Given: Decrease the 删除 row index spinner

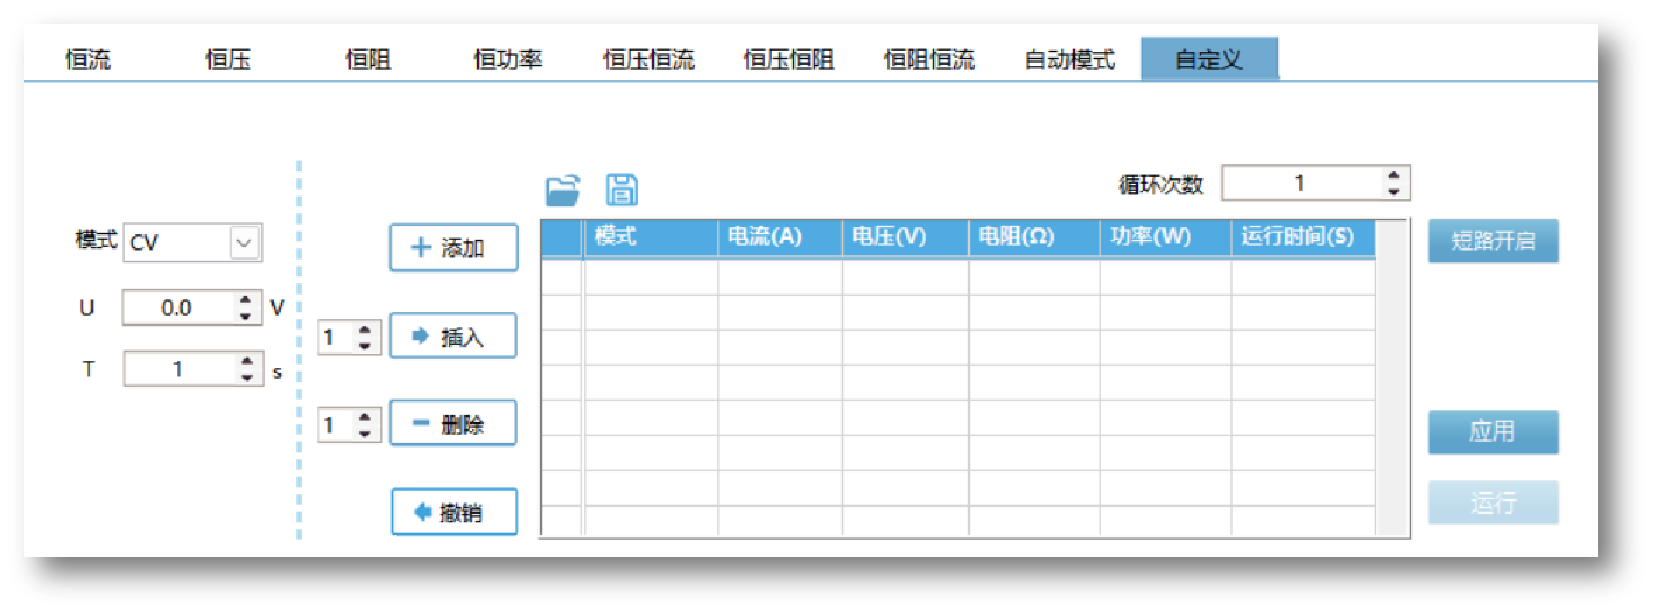Looking at the screenshot, I should coord(365,434).
